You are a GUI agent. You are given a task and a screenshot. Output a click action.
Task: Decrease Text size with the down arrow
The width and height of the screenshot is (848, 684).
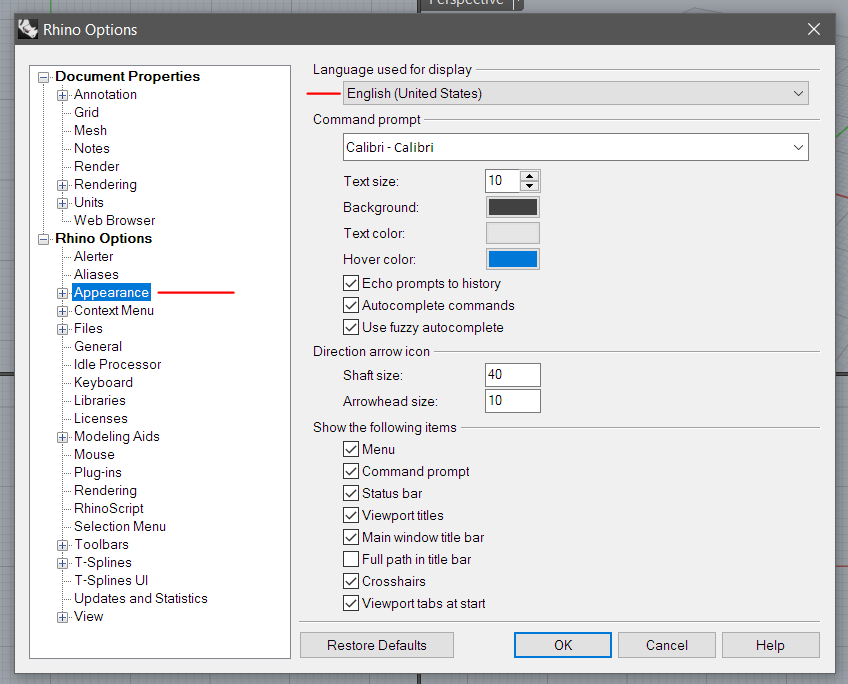tap(529, 186)
